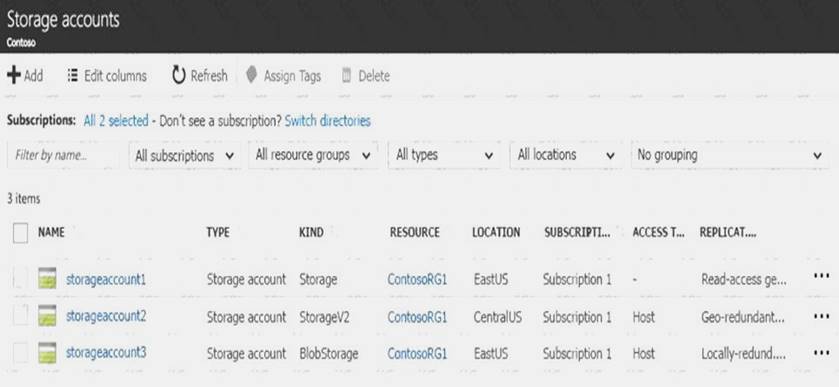Screen dimensions: 839x387
Task: Click the BlobStorage kind cell
Action: (329, 354)
